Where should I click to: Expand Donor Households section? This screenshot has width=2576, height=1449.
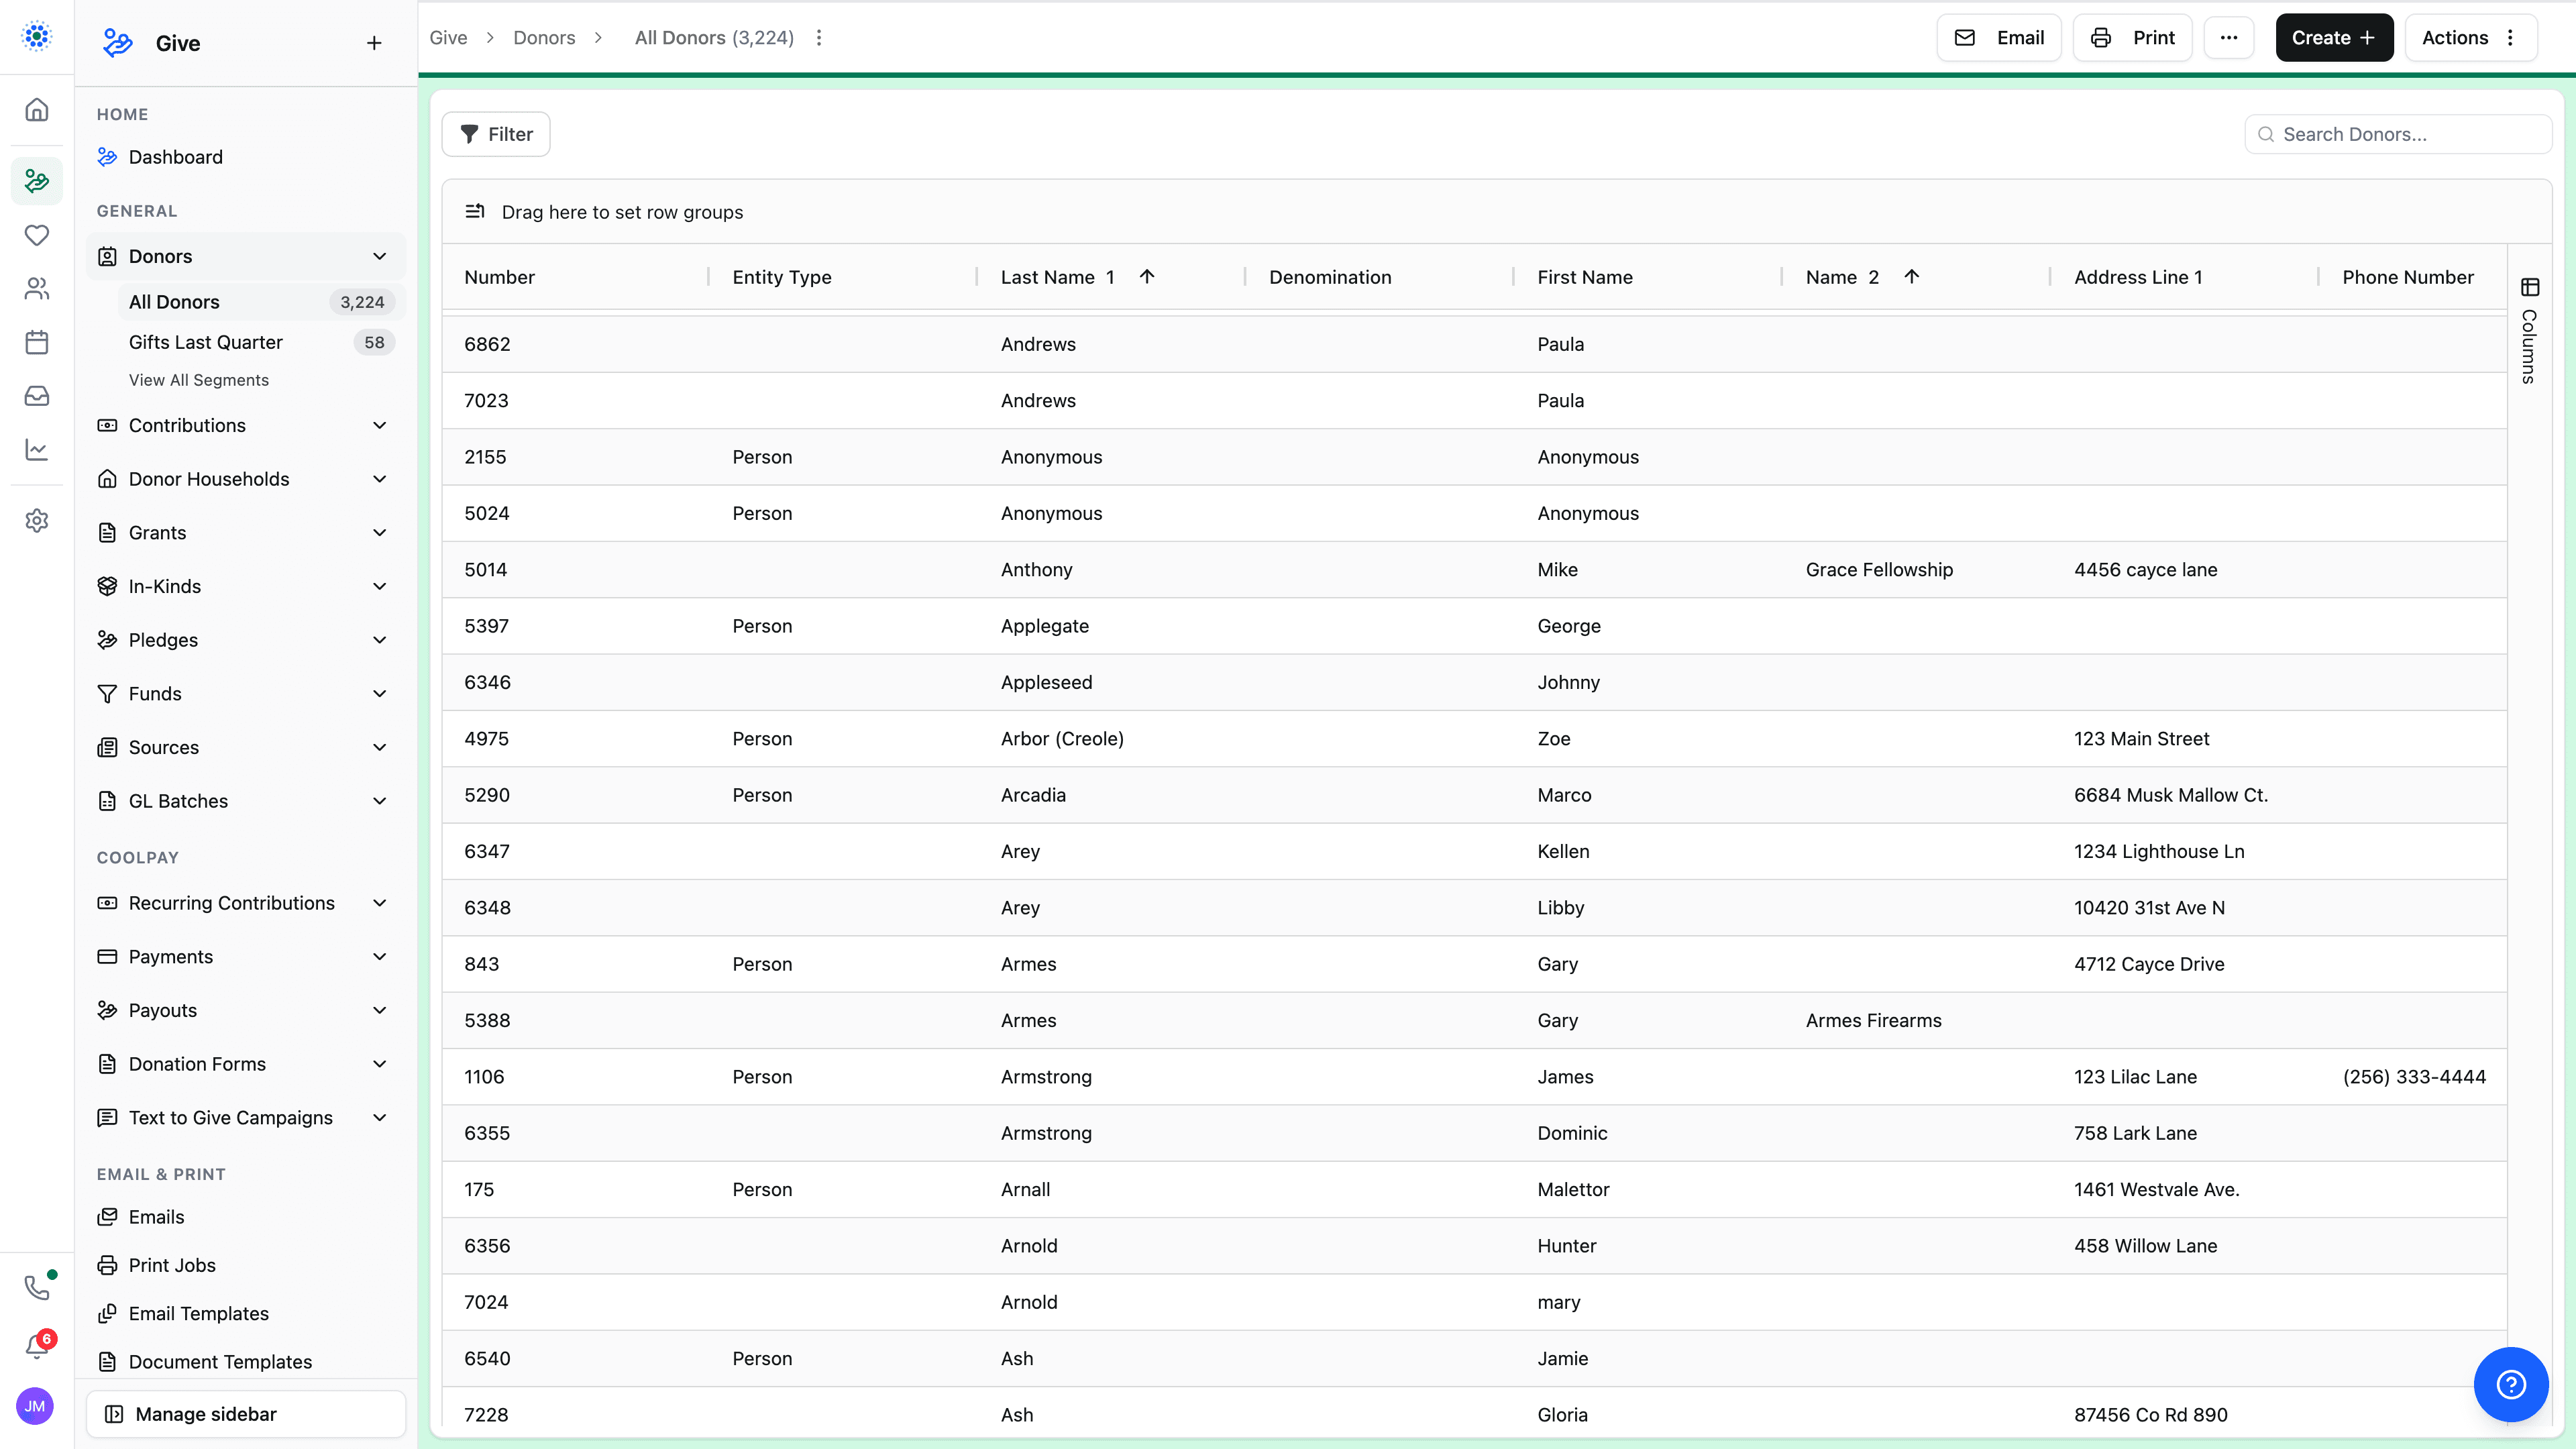380,479
